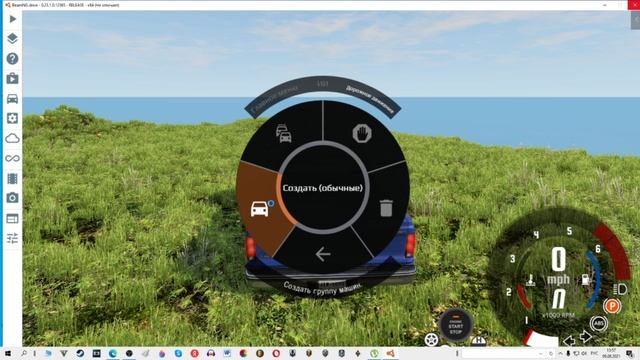Open Steam from the taskbar
The image size is (640, 360).
click(80, 353)
